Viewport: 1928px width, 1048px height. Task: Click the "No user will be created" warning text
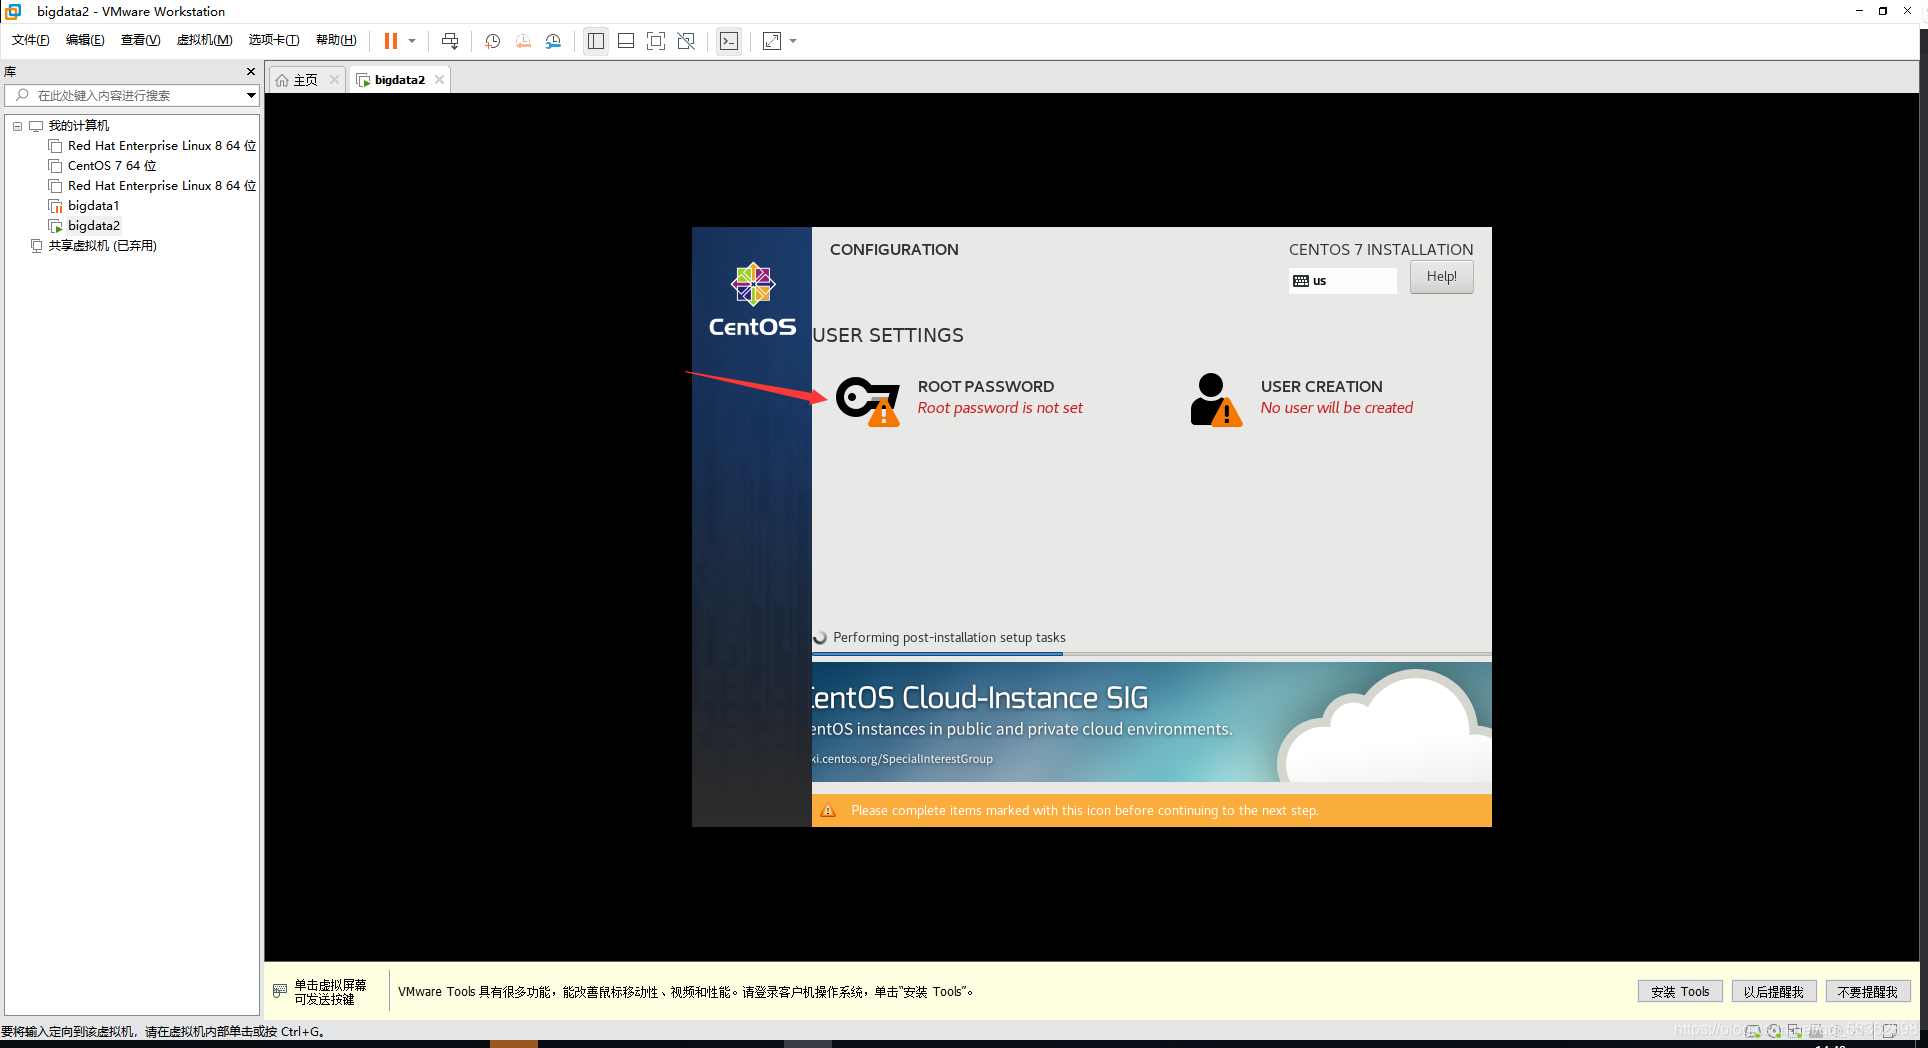pyautogui.click(x=1336, y=408)
